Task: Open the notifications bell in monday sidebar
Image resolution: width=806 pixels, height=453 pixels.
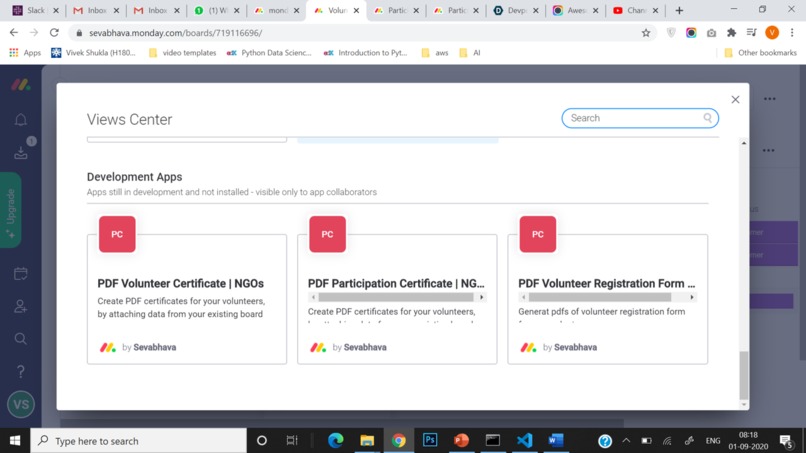Action: click(x=21, y=120)
